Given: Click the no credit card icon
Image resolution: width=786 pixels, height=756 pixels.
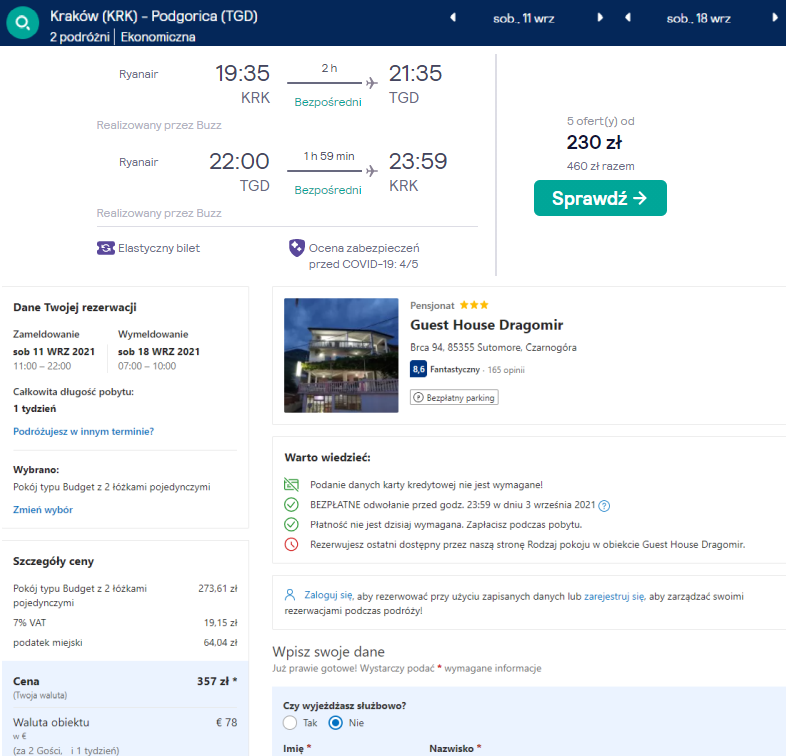Looking at the screenshot, I should tap(291, 484).
